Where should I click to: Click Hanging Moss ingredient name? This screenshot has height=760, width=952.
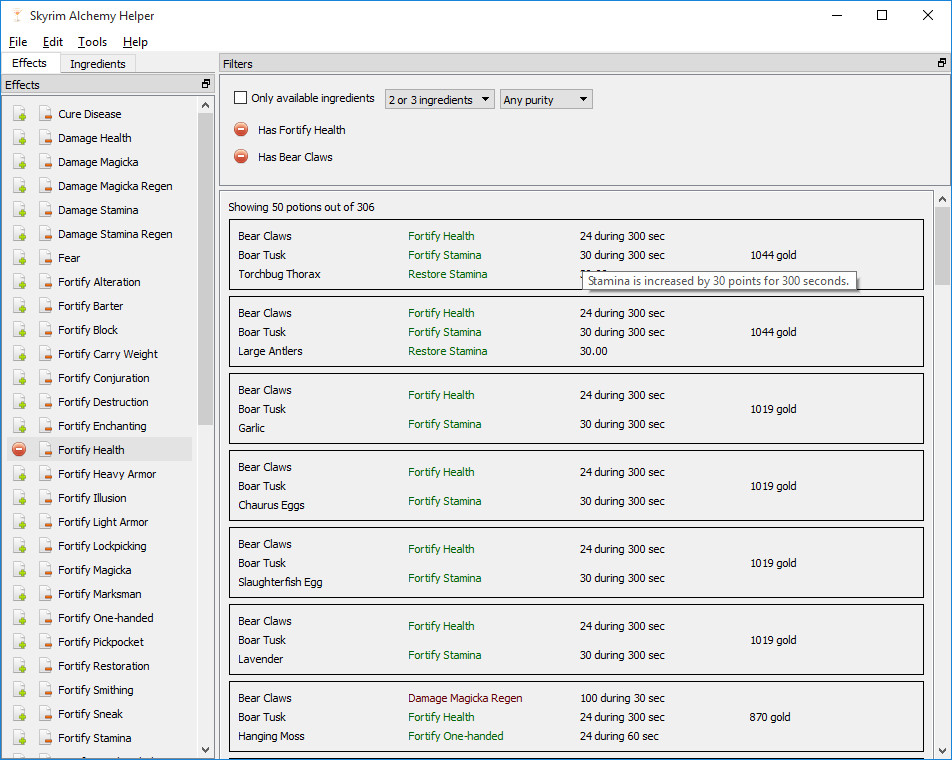pyautogui.click(x=271, y=736)
